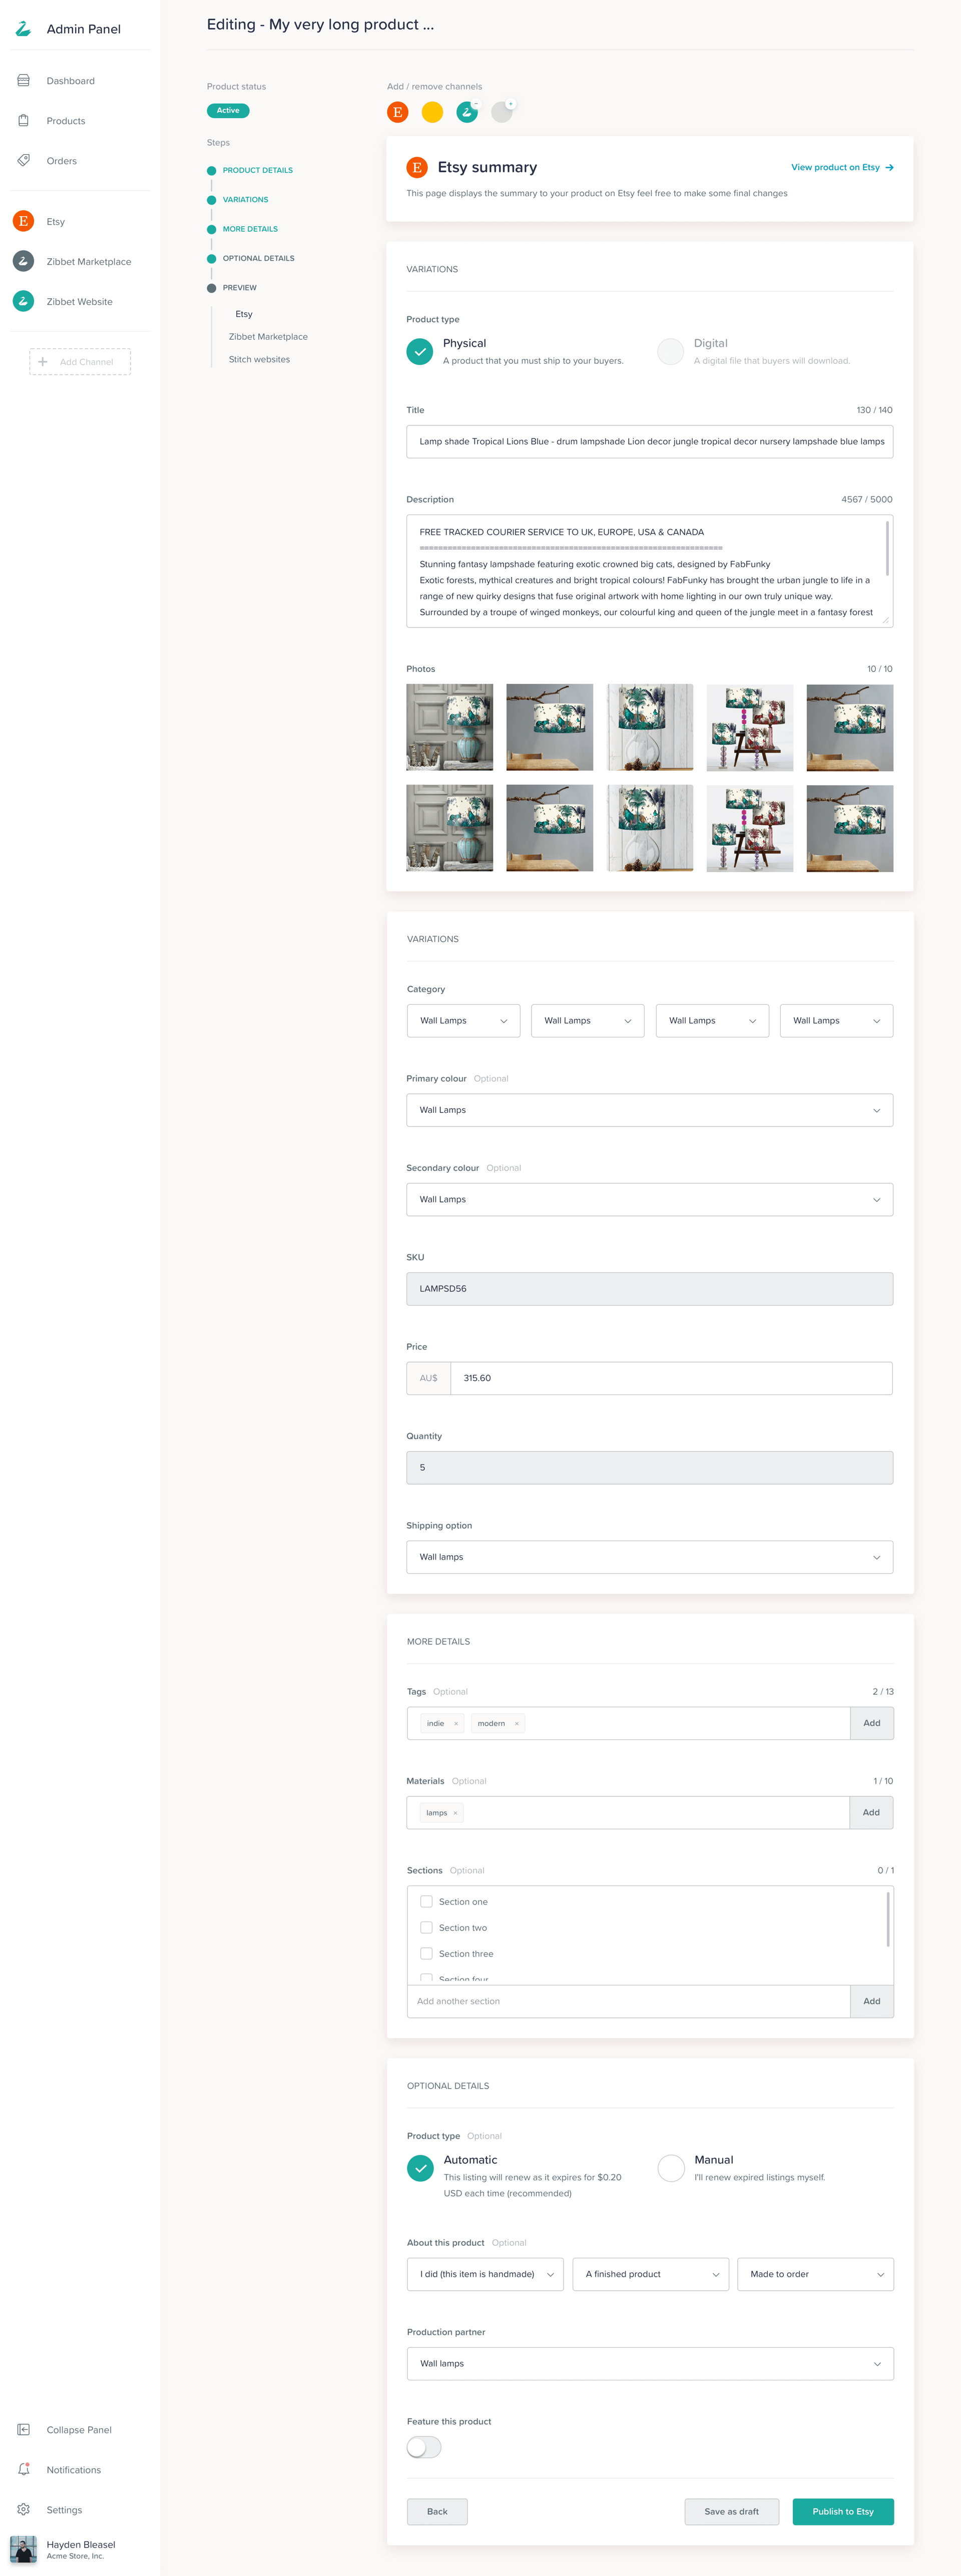Click the Description box scrollbar

click(887, 547)
